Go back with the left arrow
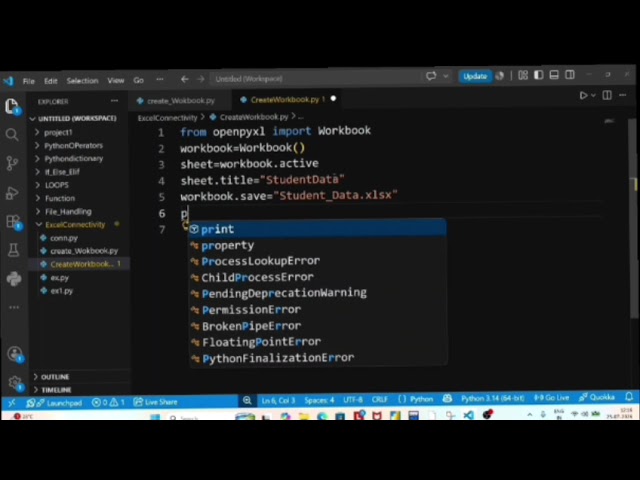The width and height of the screenshot is (640, 480). 184,79
